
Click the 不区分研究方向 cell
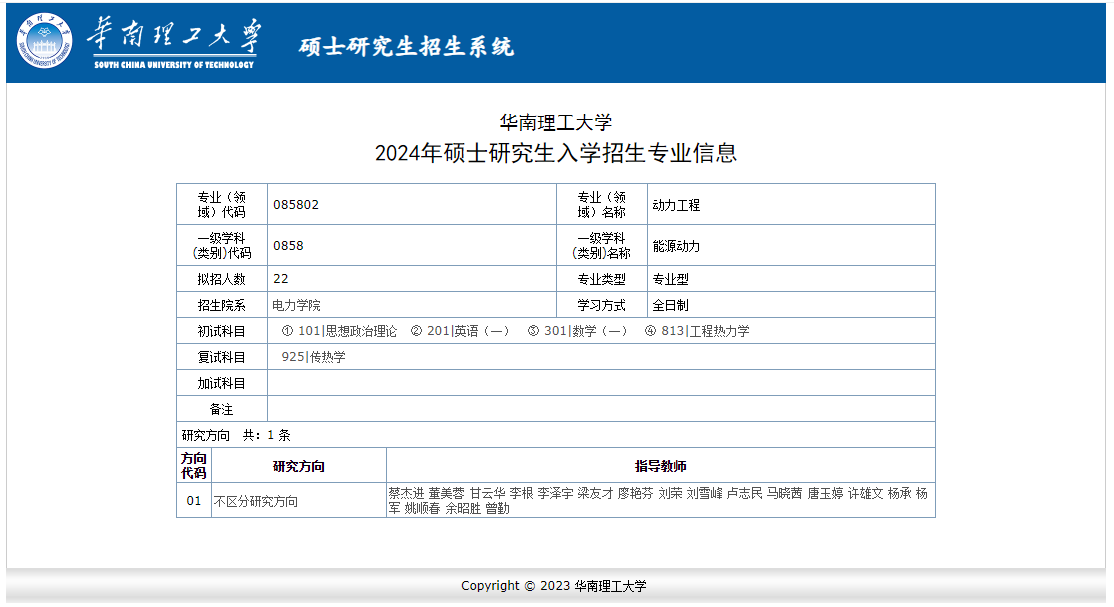pyautogui.click(x=255, y=501)
